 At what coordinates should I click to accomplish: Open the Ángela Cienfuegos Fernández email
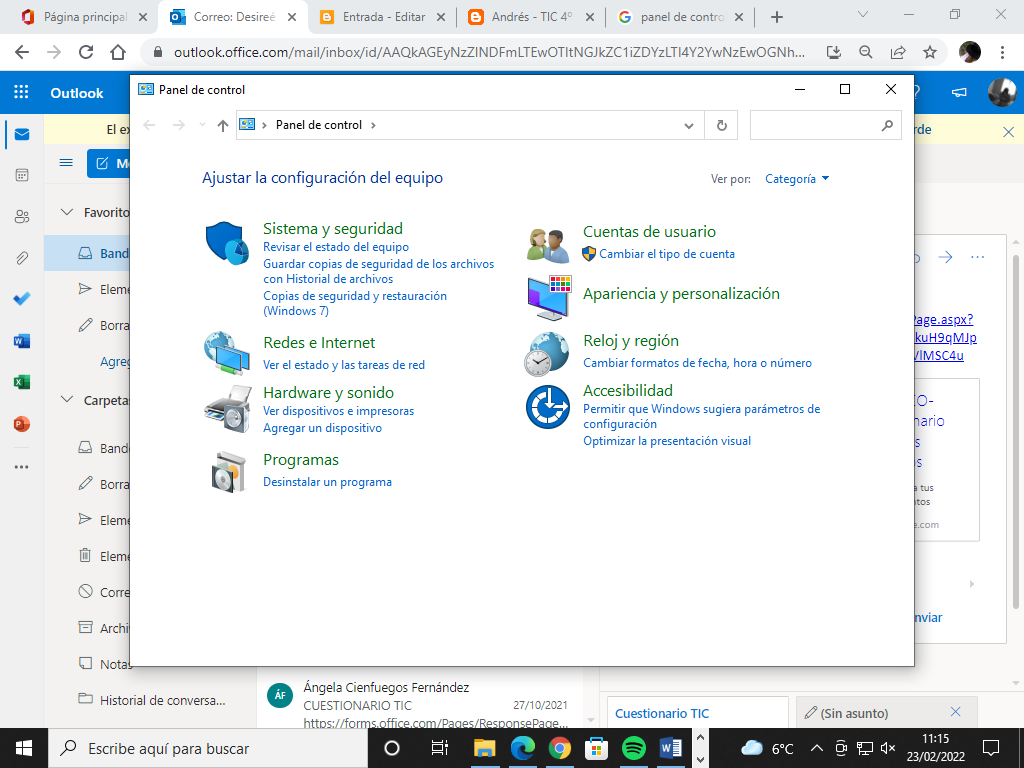[418, 703]
